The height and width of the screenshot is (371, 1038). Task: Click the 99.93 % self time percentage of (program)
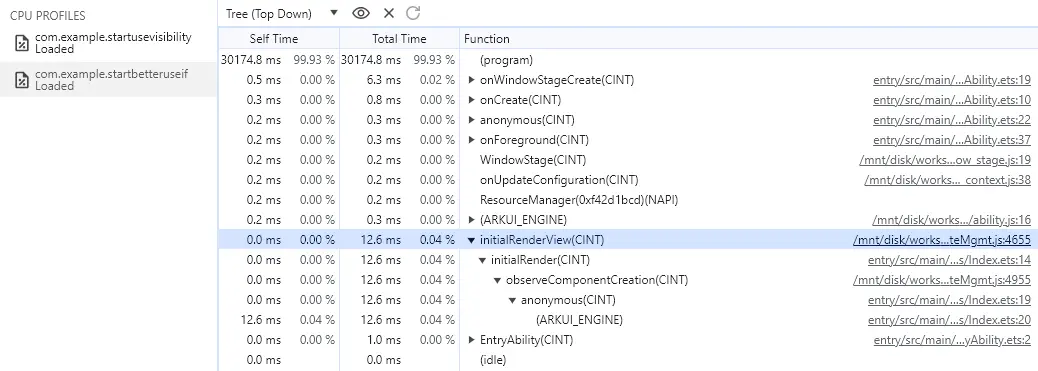point(314,60)
